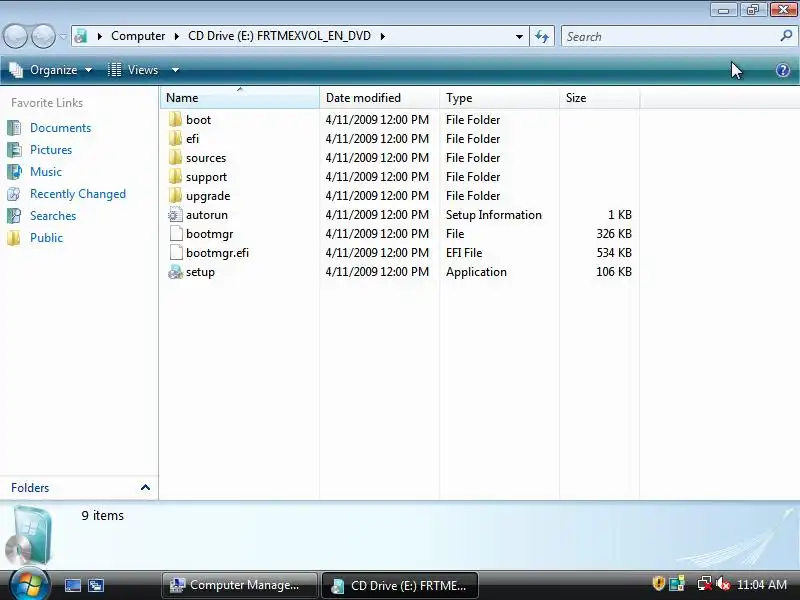Image resolution: width=800 pixels, height=600 pixels.
Task: Select the bootmgr file icon
Action: (x=175, y=234)
